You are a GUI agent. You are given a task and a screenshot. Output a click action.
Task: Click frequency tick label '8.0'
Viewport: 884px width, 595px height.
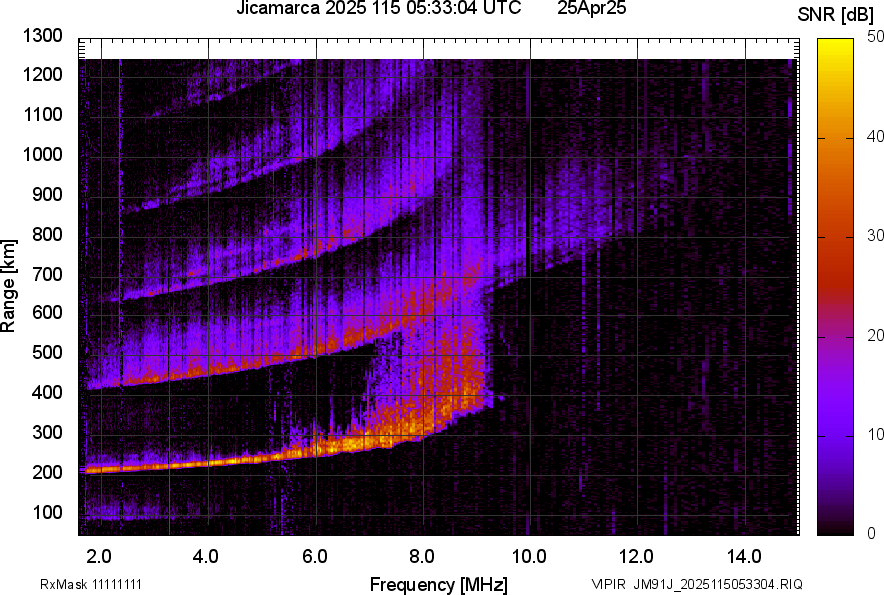tap(422, 557)
